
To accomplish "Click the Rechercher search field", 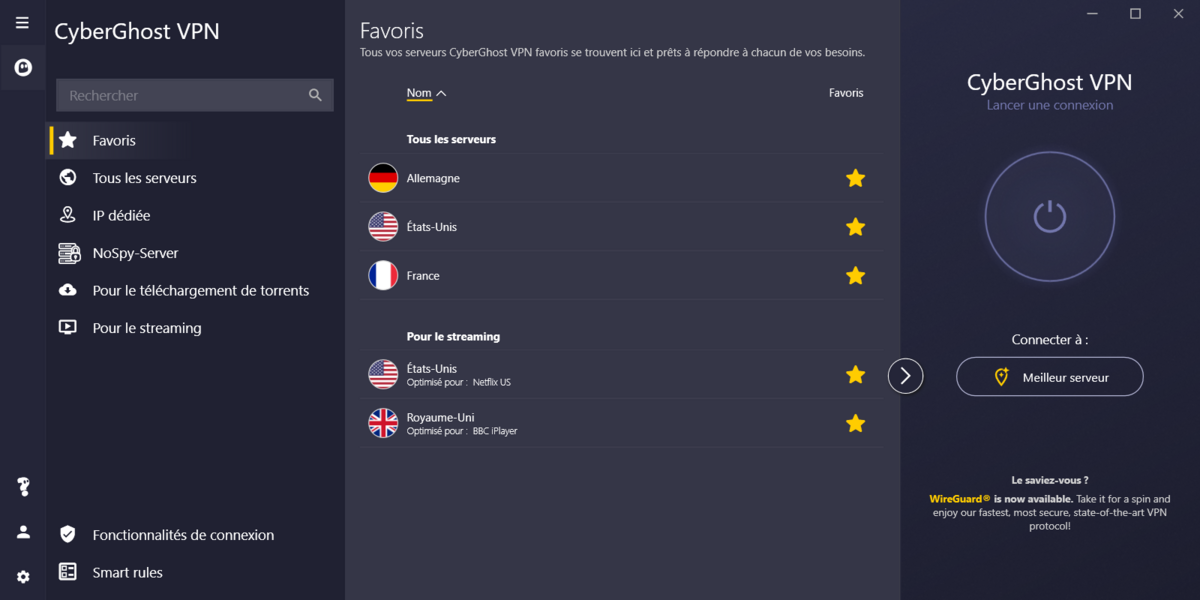I will click(195, 95).
